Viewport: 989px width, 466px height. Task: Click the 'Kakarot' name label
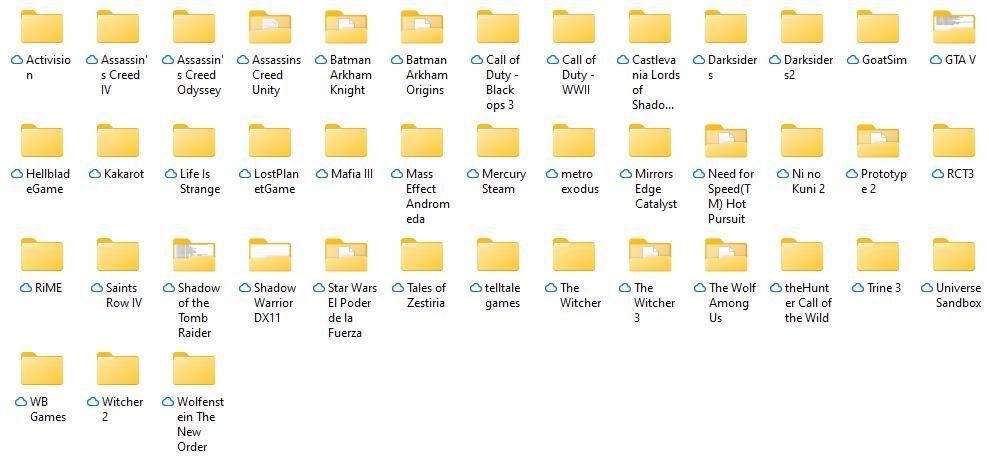tap(124, 174)
